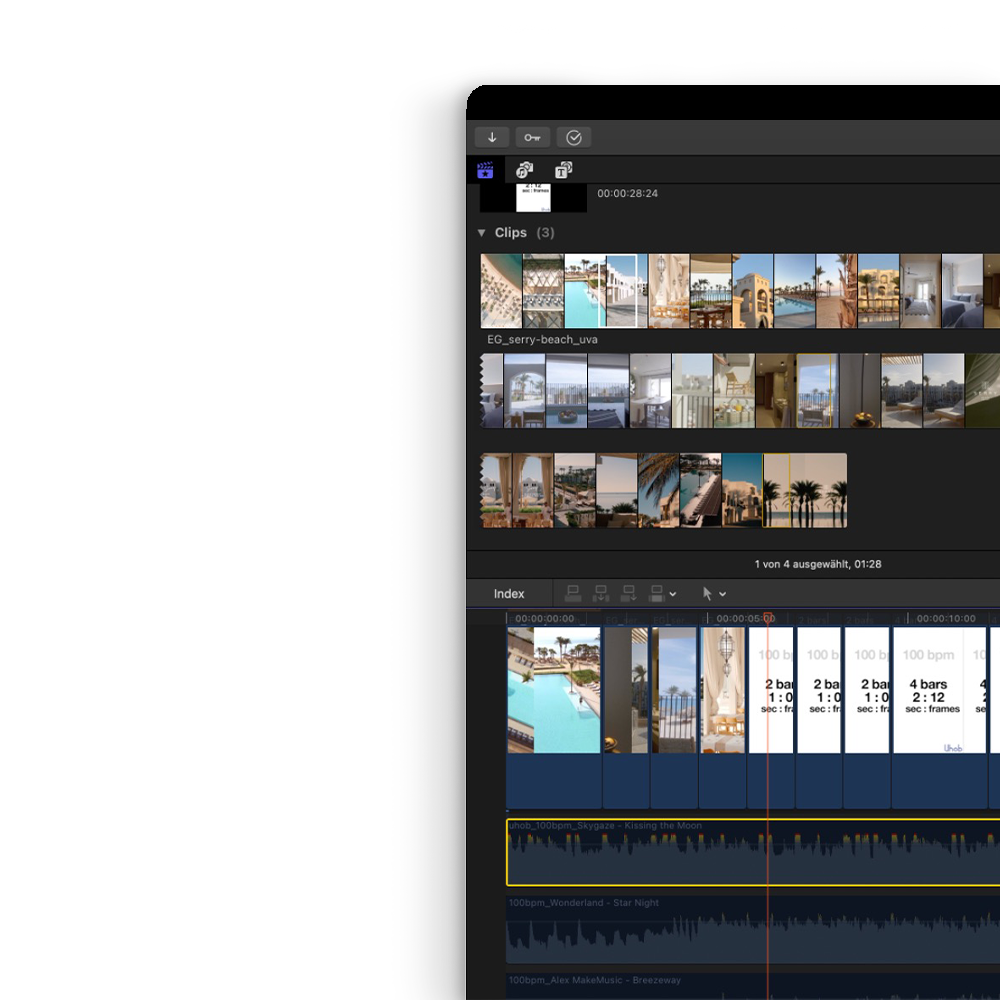Open the timeline Index panel
1000x1000 pixels.
(509, 594)
